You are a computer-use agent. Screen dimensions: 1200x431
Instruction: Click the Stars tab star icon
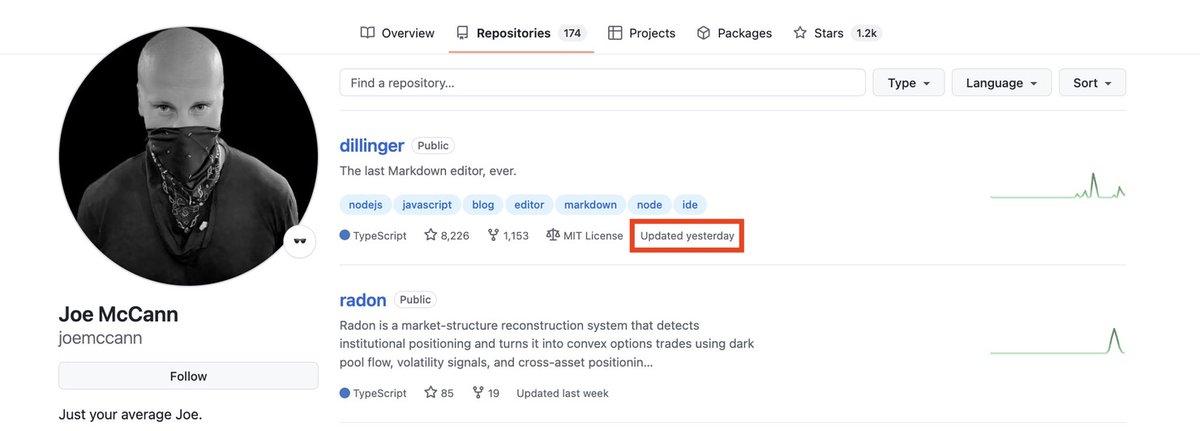click(x=800, y=33)
